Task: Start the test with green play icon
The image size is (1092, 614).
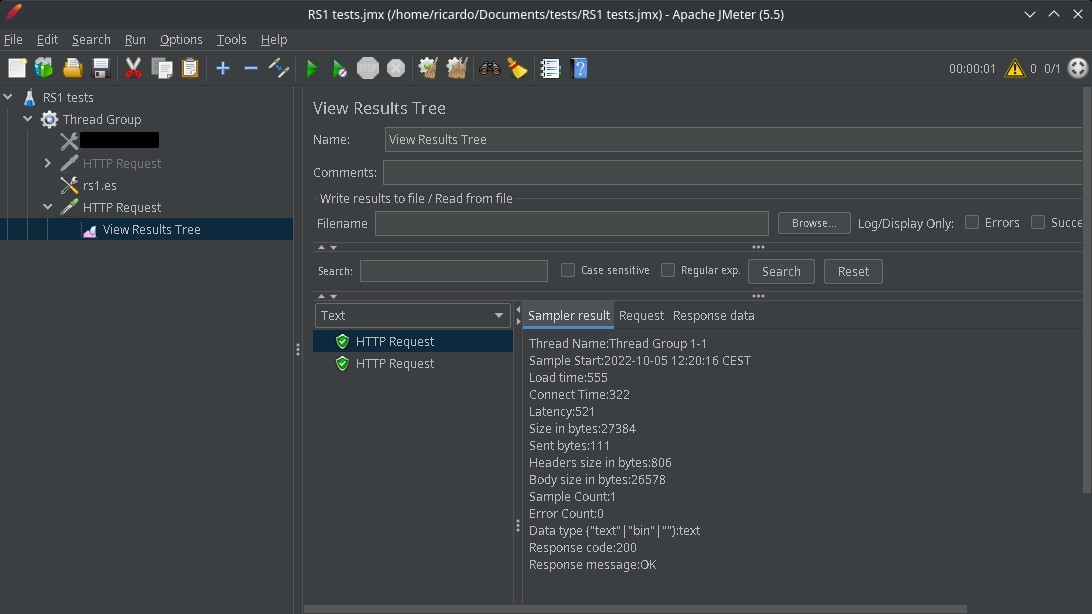Action: (312, 68)
